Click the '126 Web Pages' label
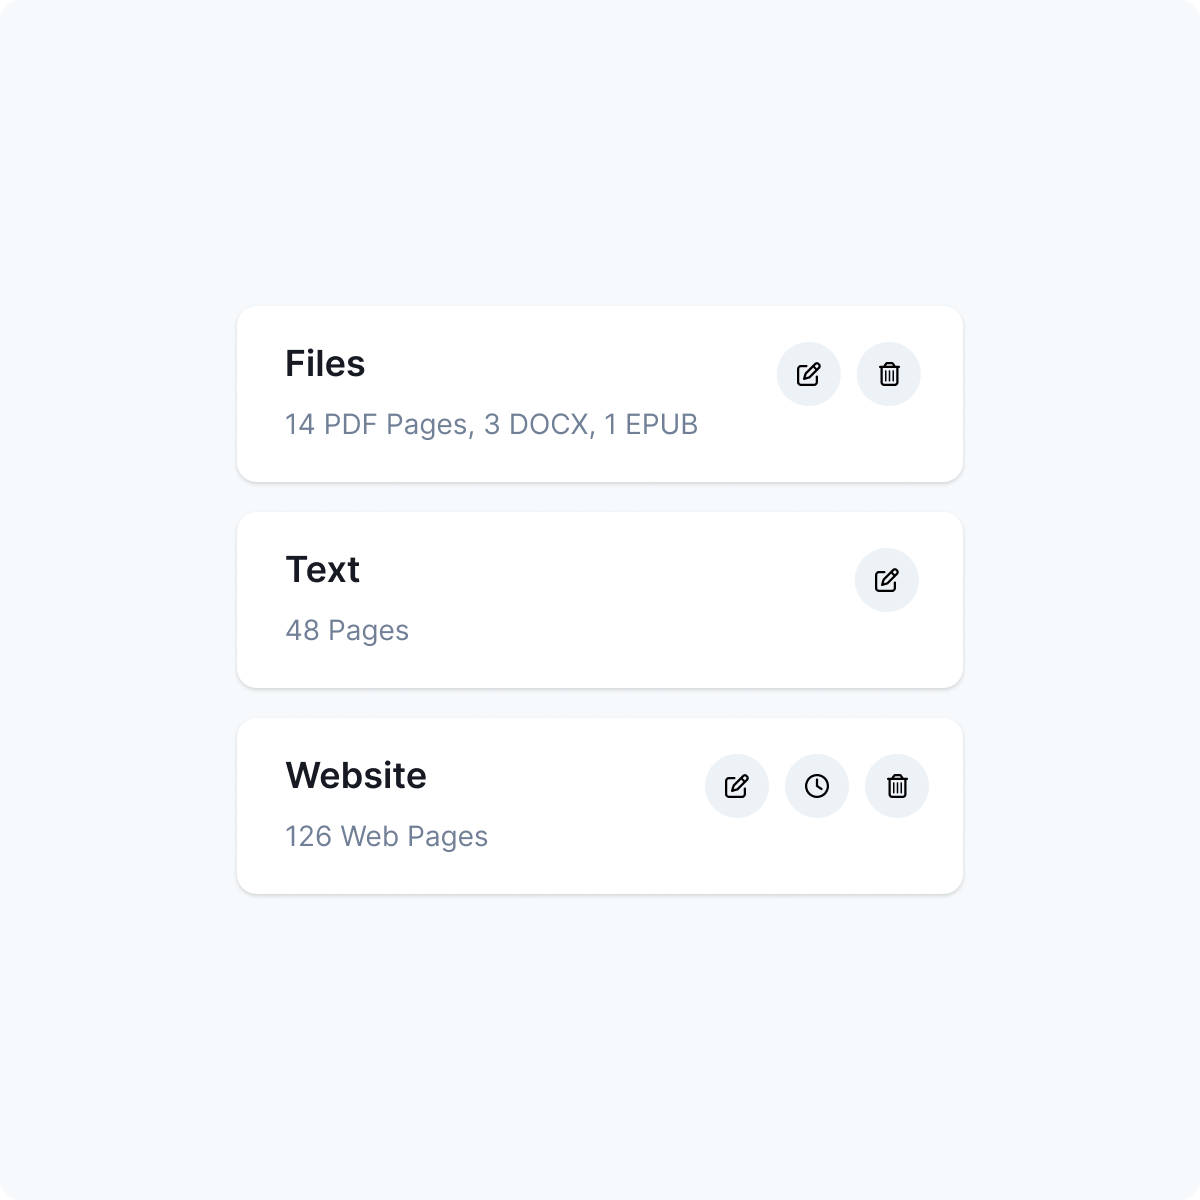 [386, 837]
